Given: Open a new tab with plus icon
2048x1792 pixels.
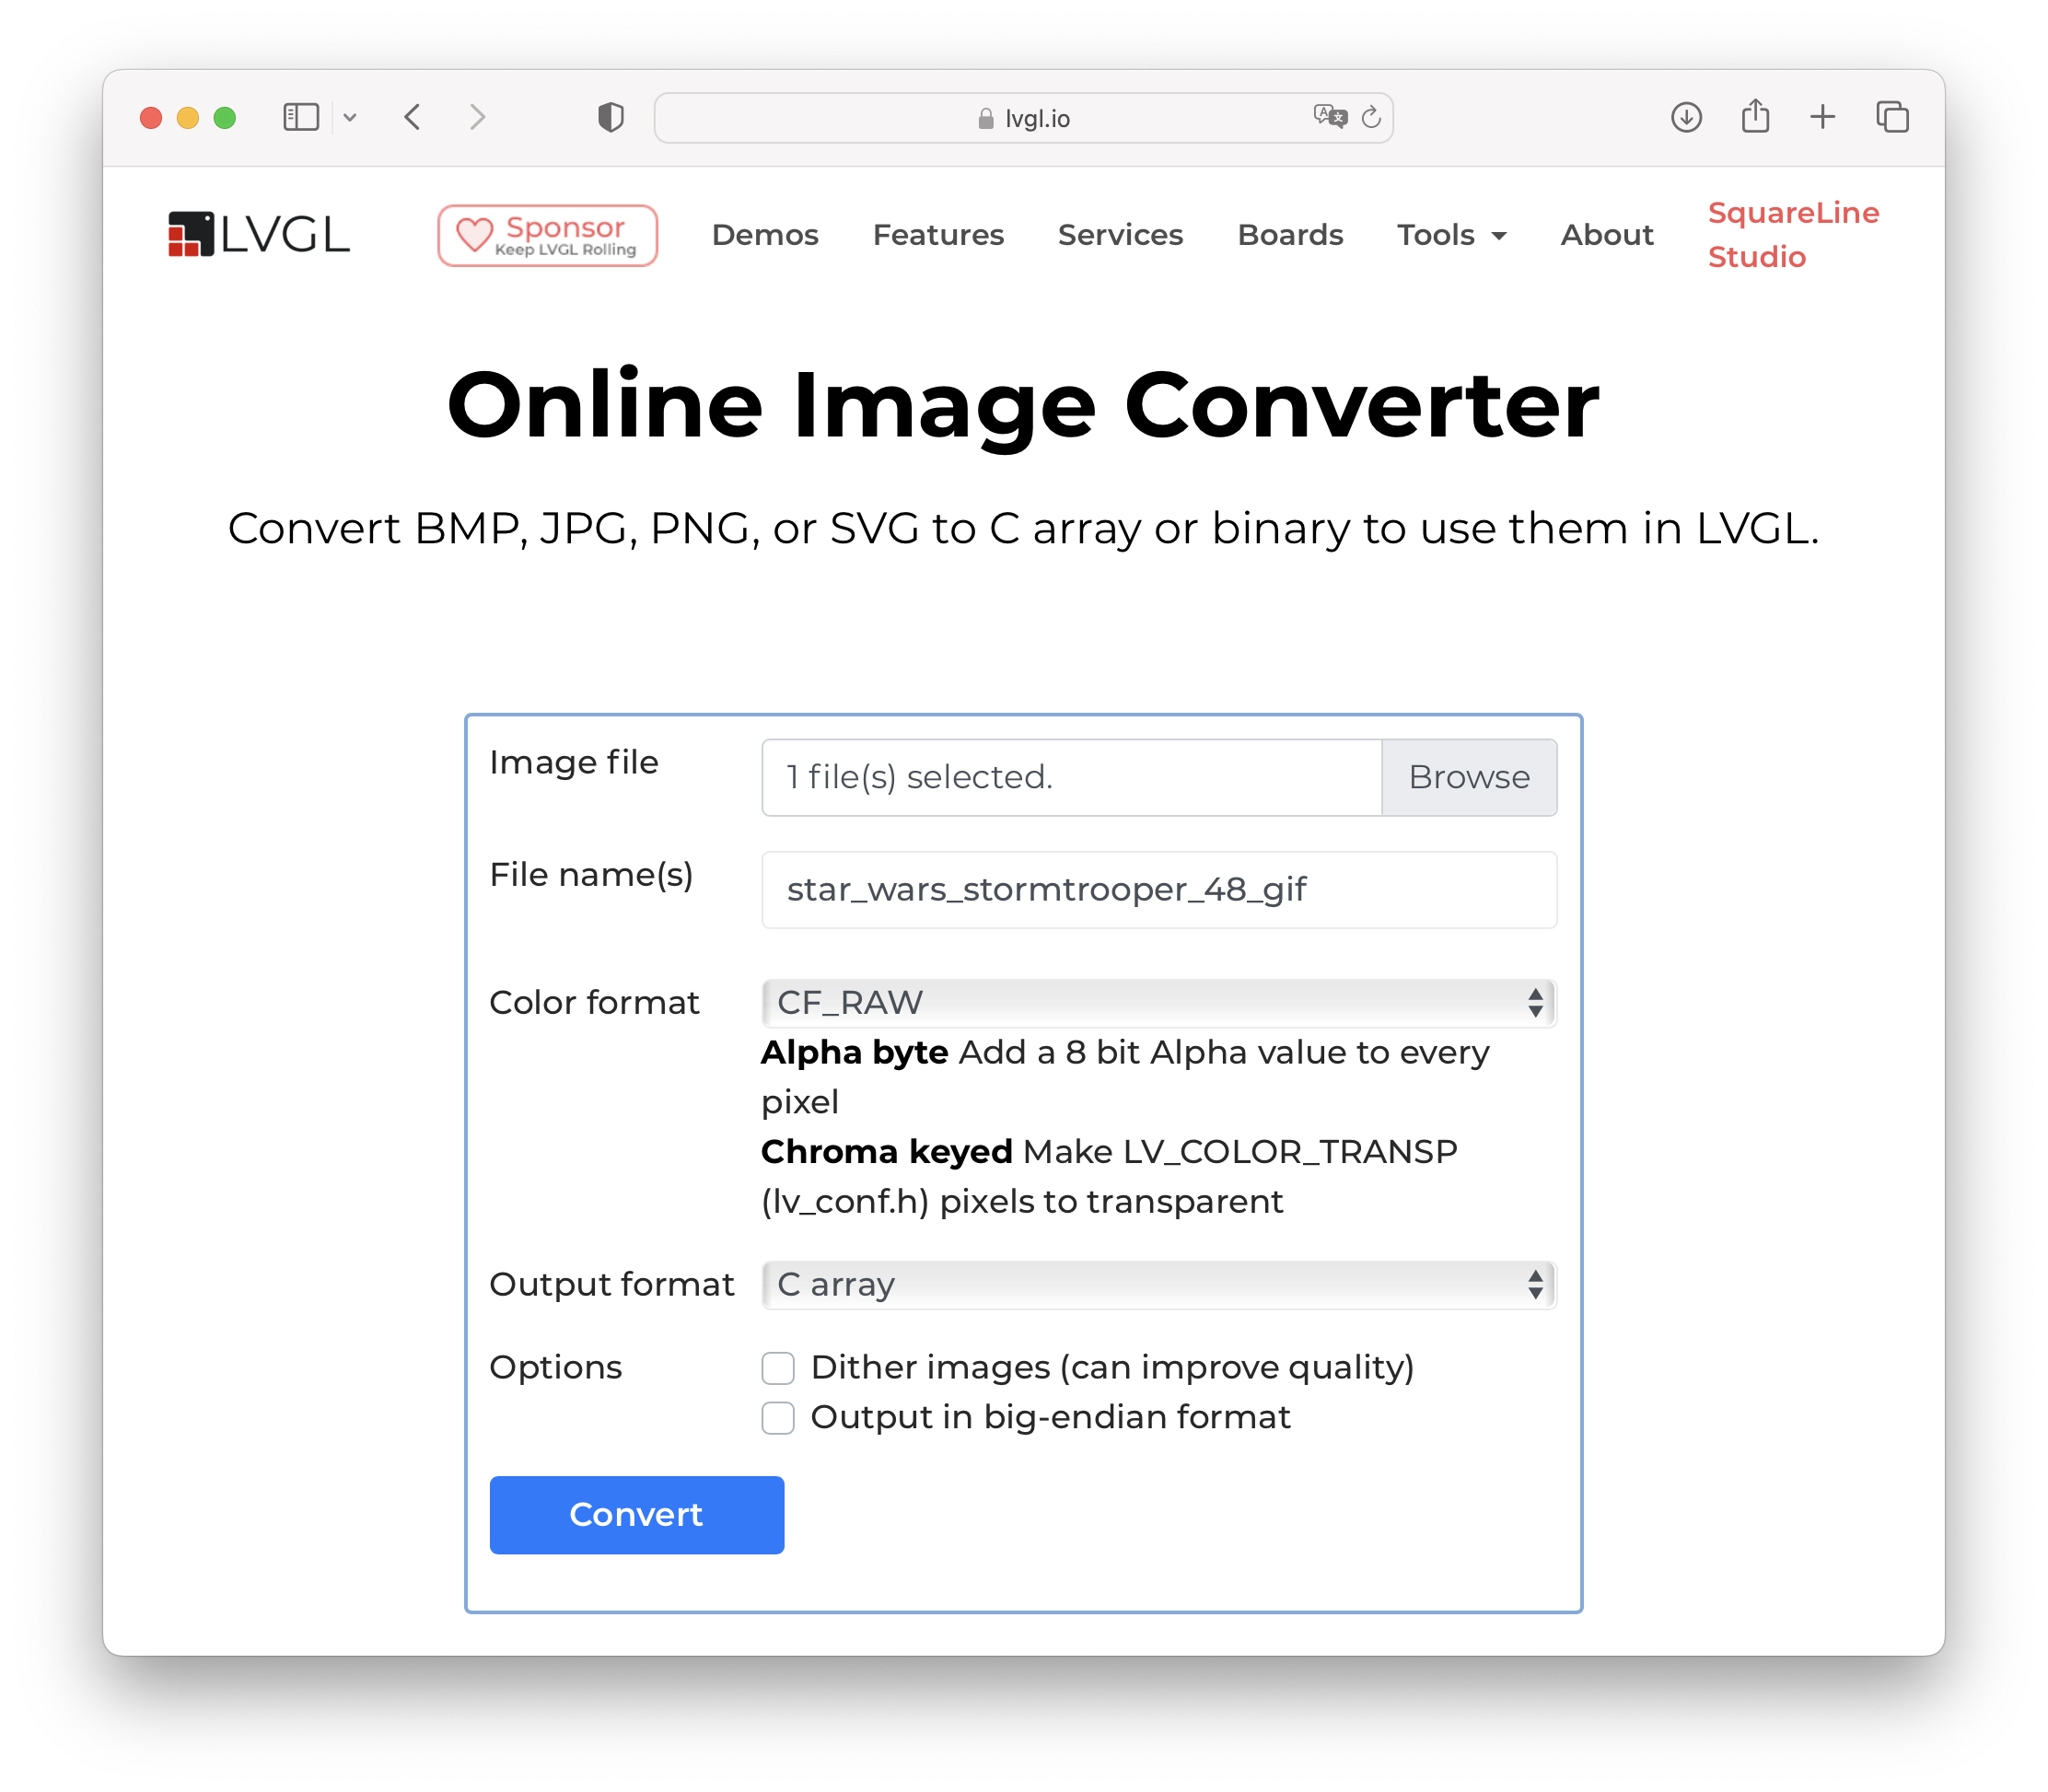Looking at the screenshot, I should tap(1822, 117).
